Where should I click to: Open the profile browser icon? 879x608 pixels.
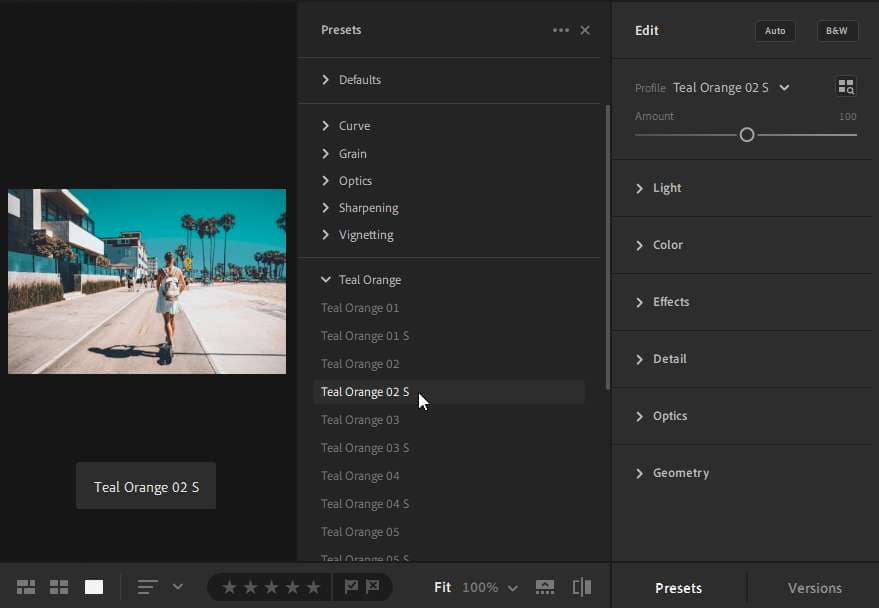[x=846, y=87]
